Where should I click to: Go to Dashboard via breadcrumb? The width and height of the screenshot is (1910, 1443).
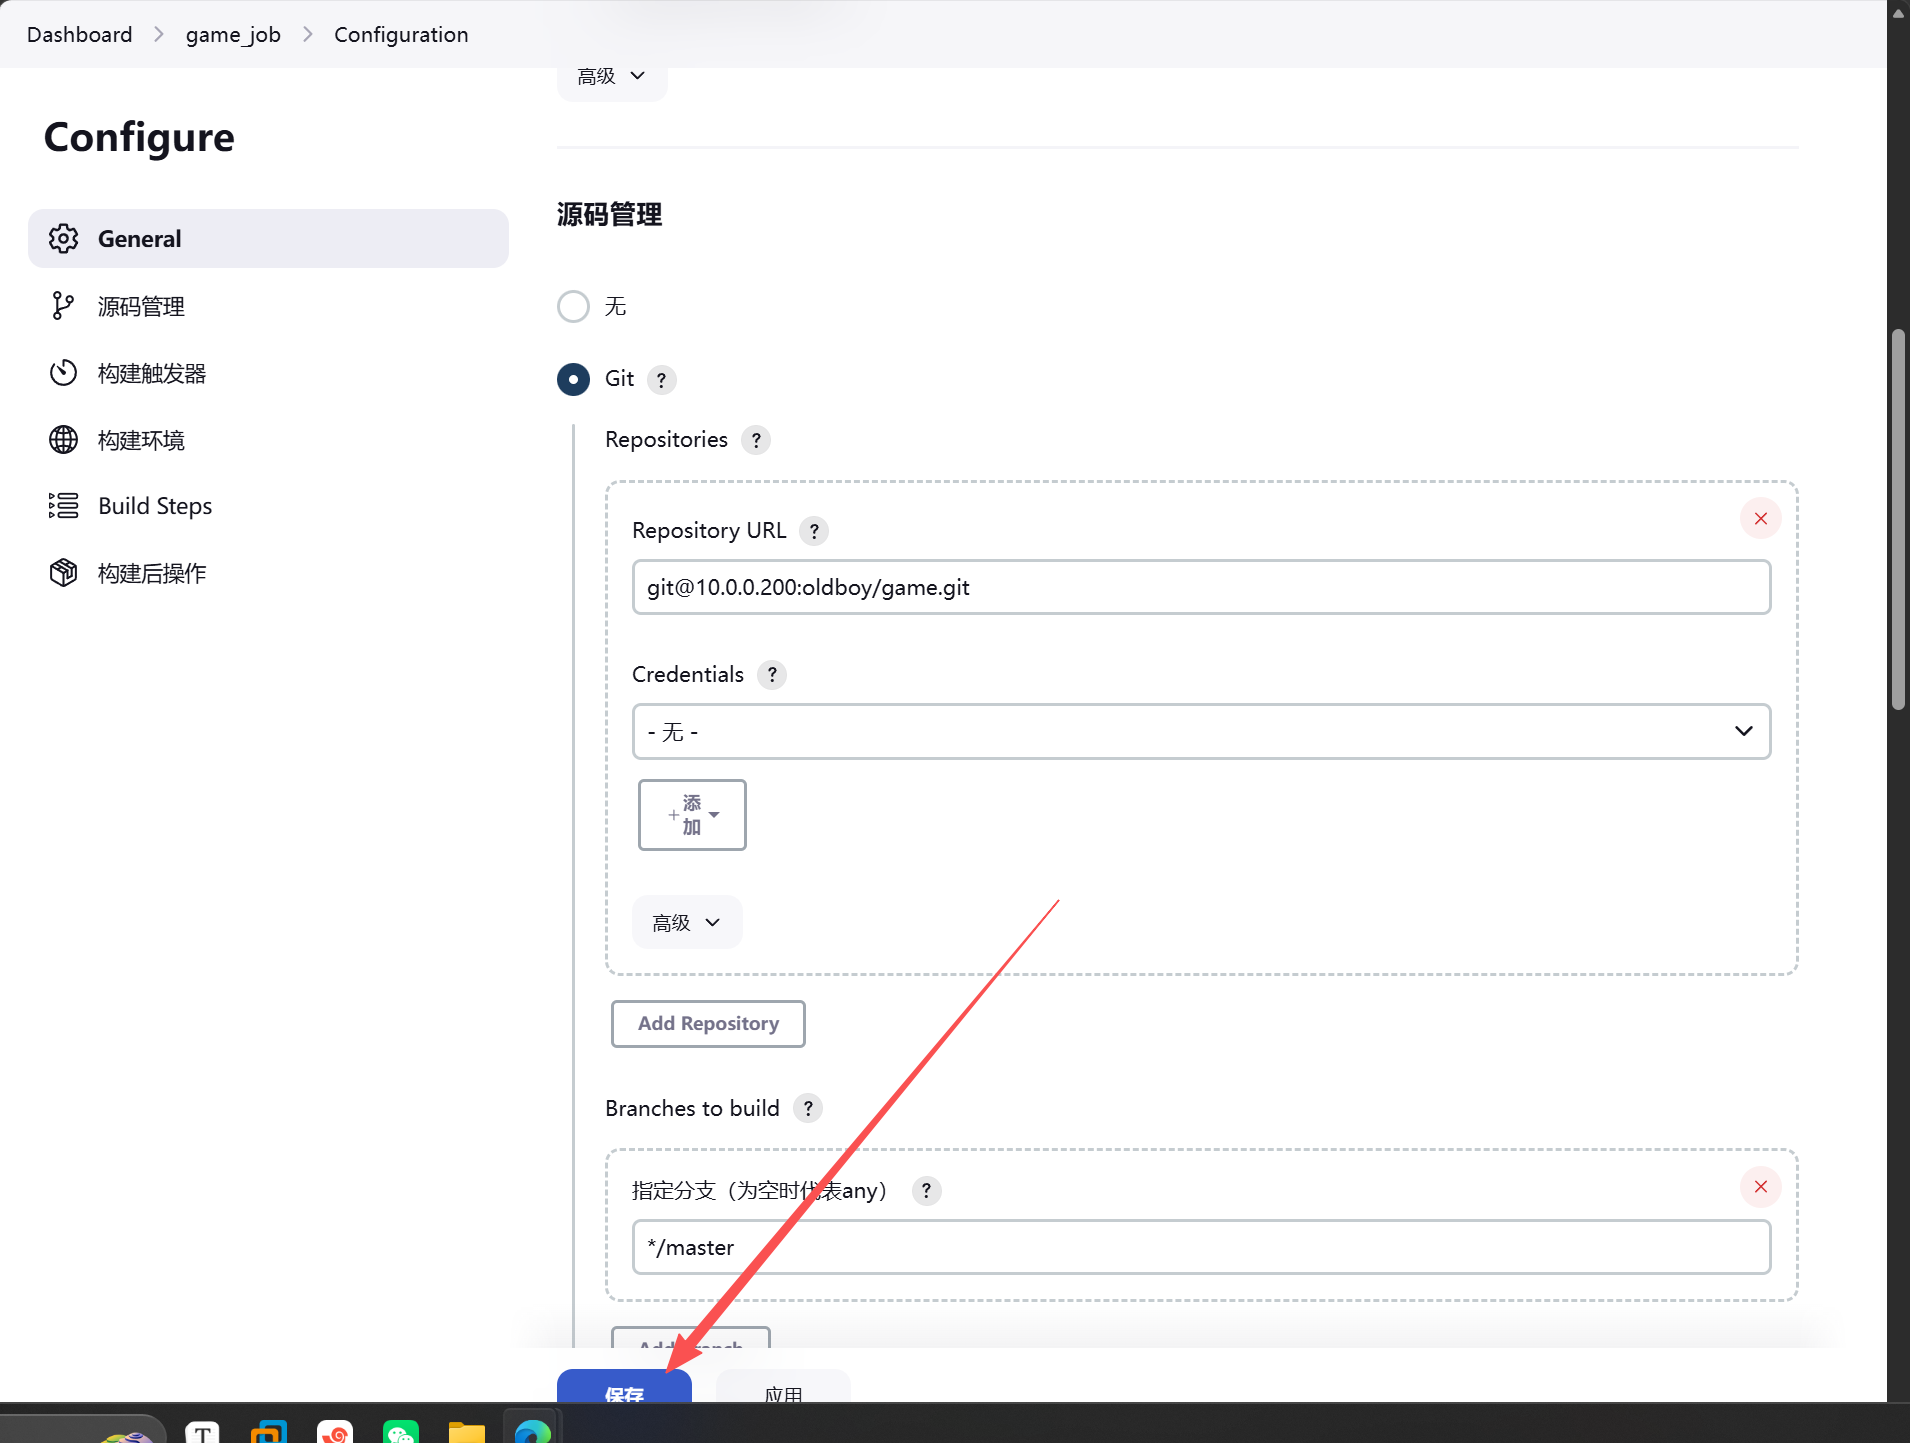point(80,34)
